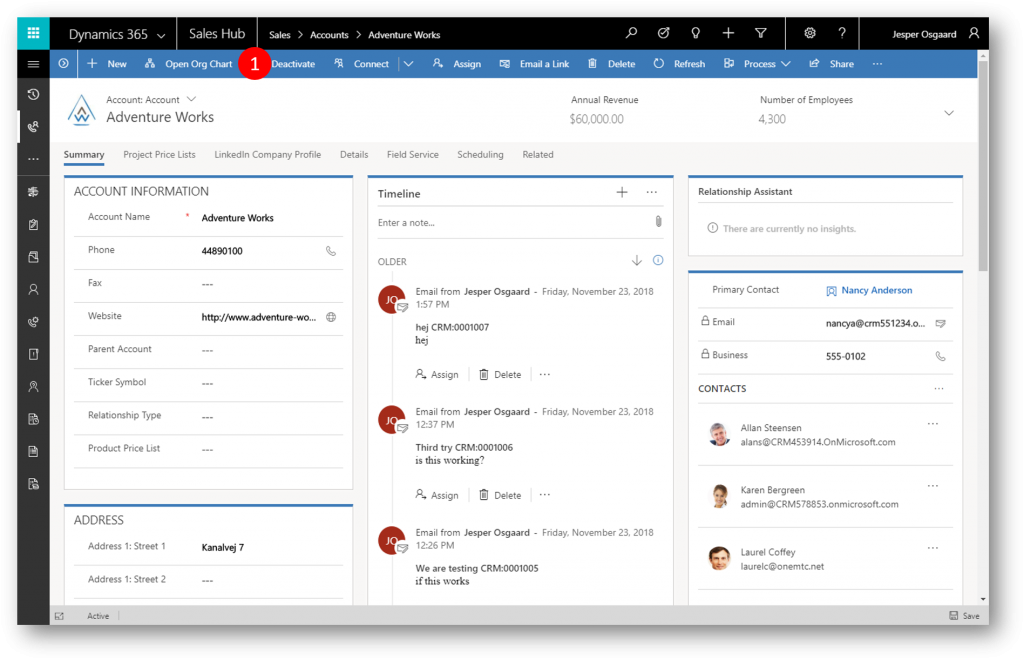Click the email envelope icon beside nancya address
The image size is (1024, 660).
pyautogui.click(x=940, y=324)
